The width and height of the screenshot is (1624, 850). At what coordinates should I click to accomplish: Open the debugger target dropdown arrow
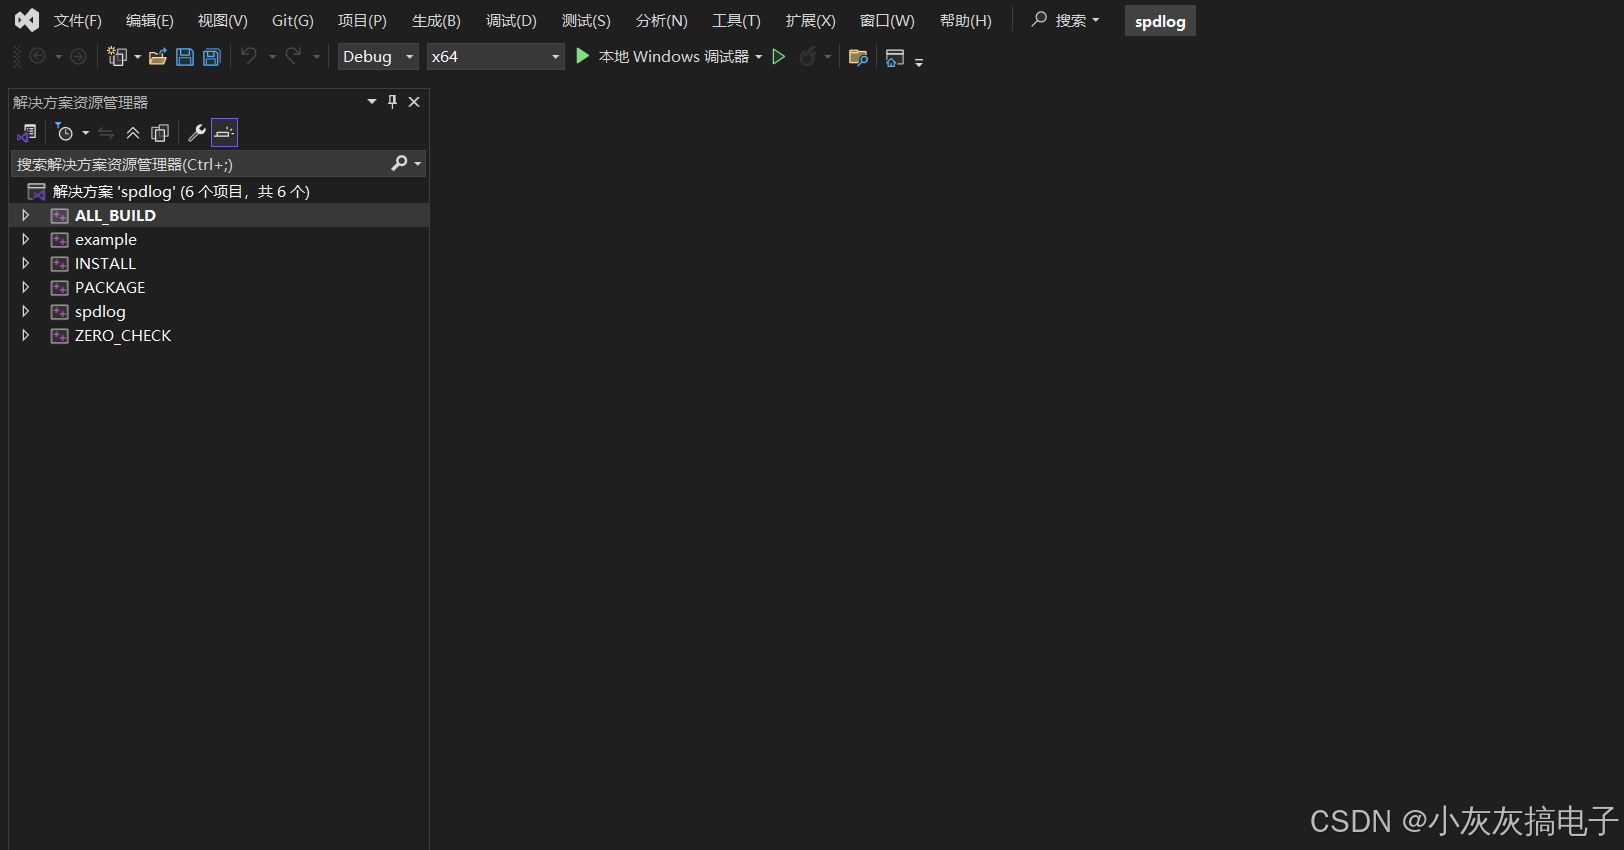coord(759,57)
